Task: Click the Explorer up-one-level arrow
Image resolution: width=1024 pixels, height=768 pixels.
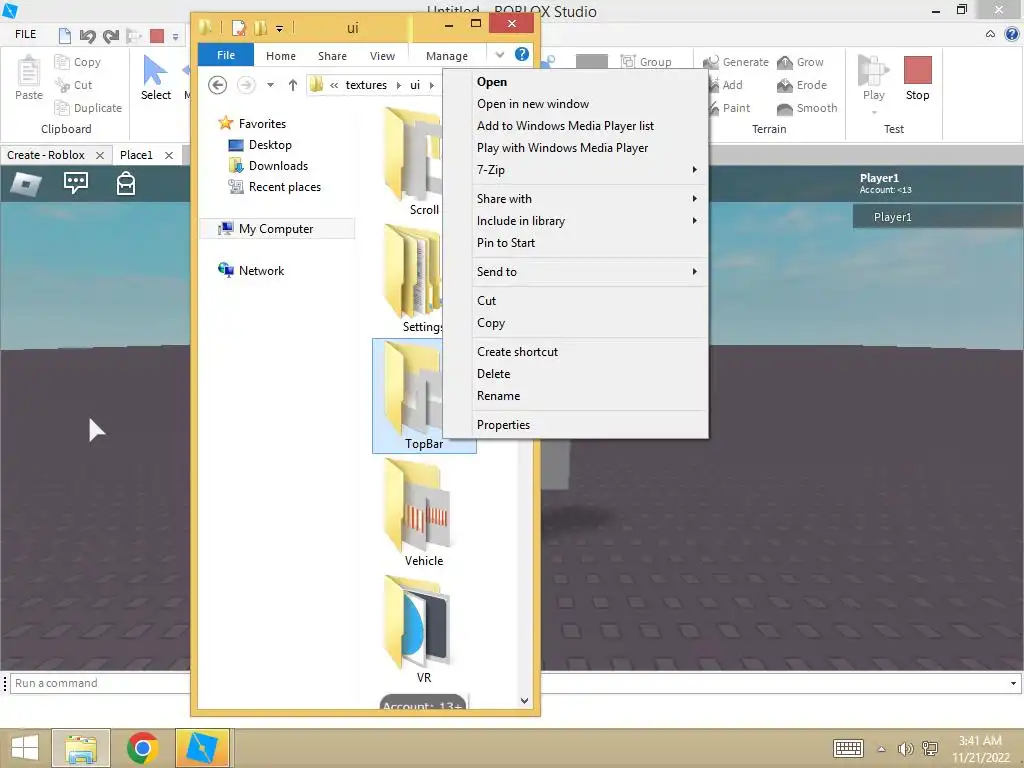Action: click(293, 85)
